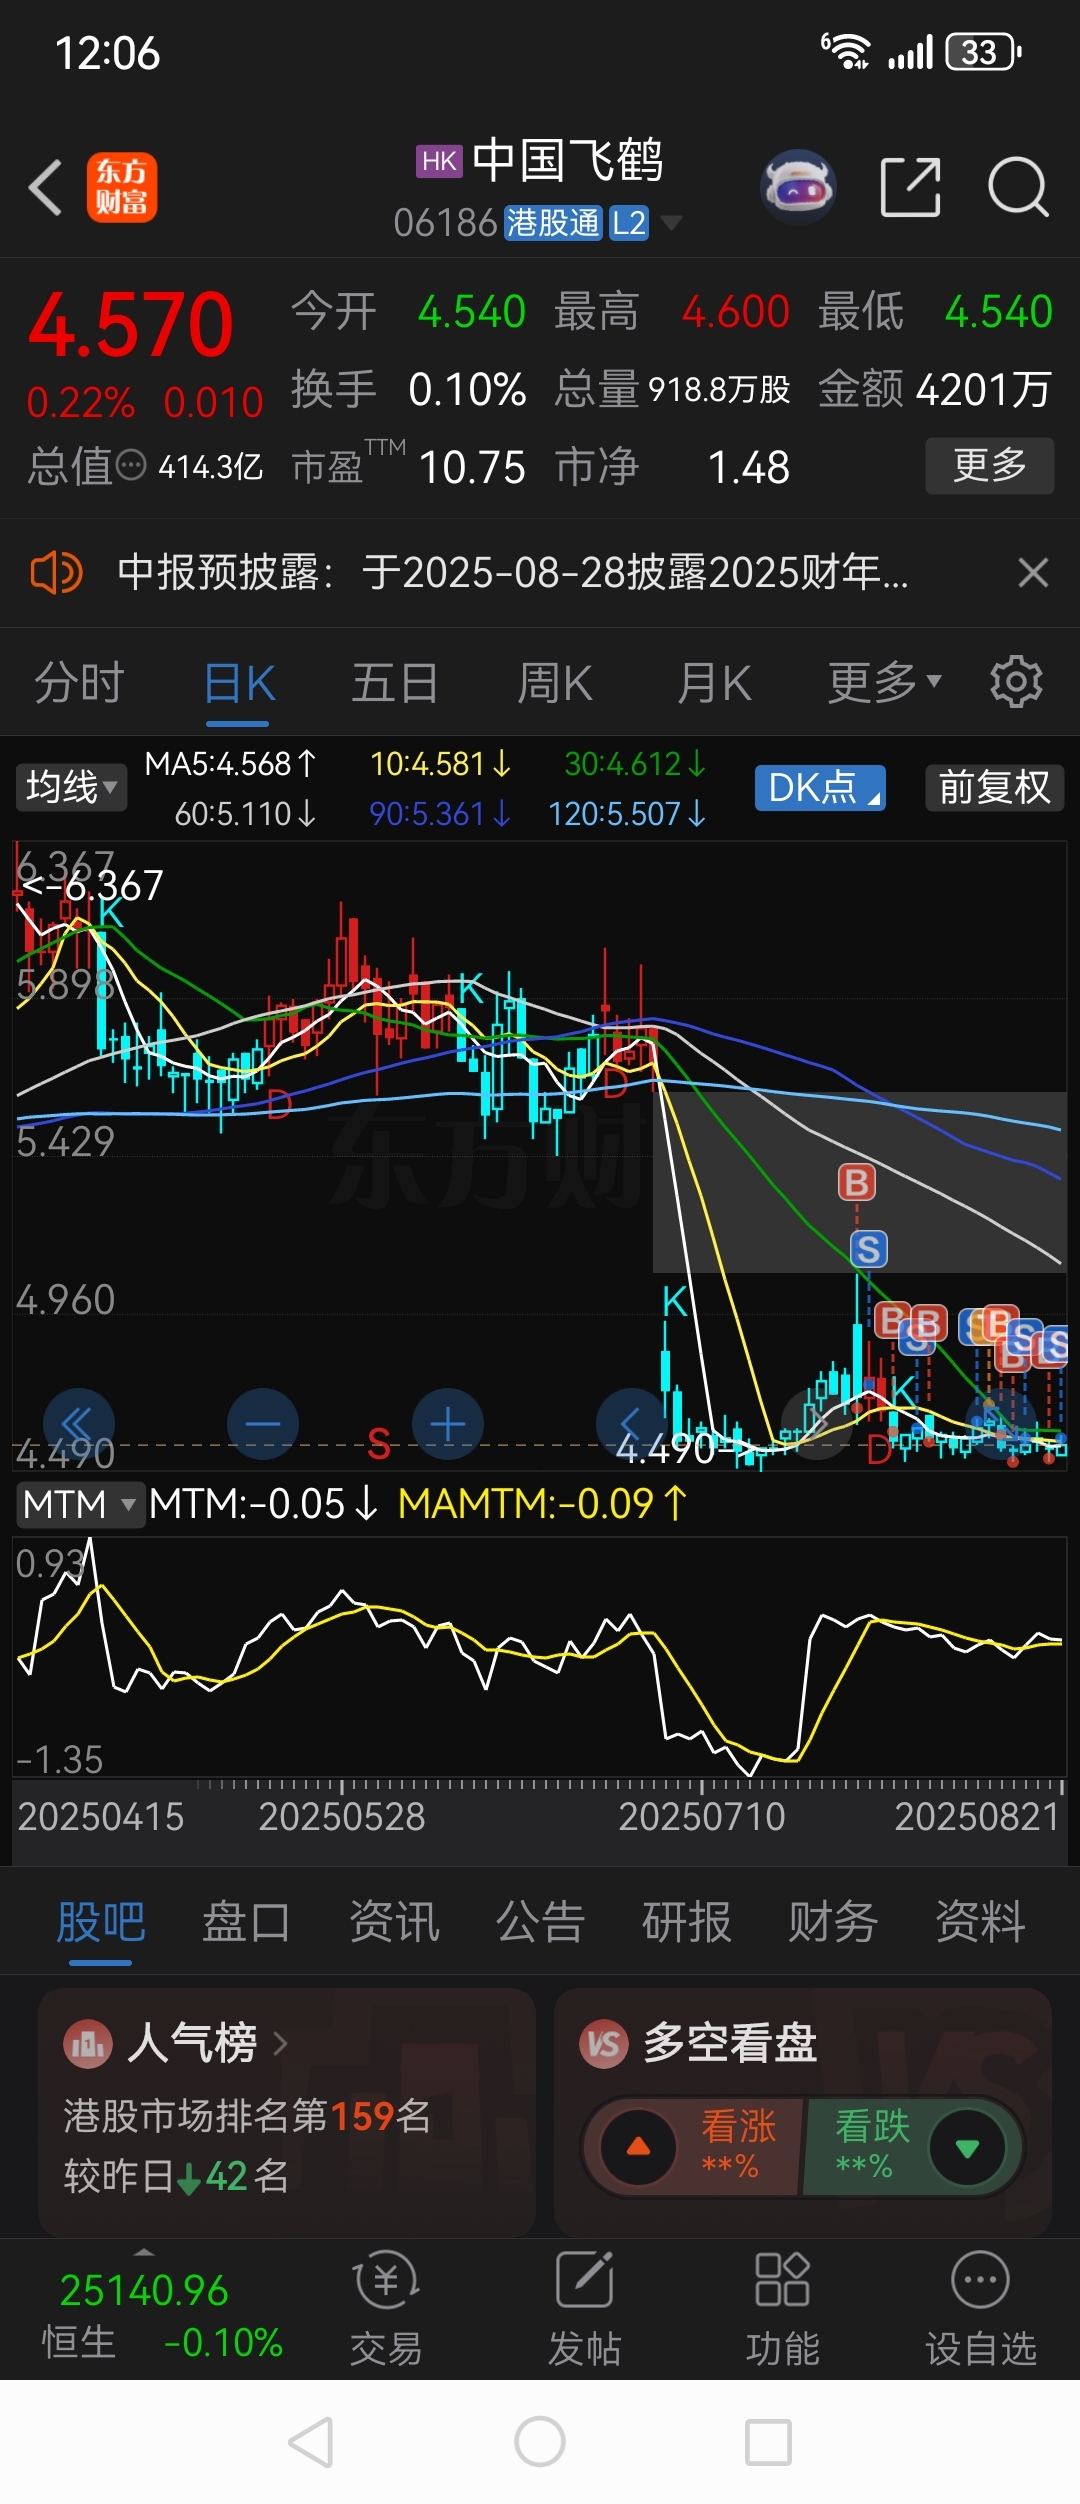
Task: Tap current price 4.570
Action: (x=130, y=325)
